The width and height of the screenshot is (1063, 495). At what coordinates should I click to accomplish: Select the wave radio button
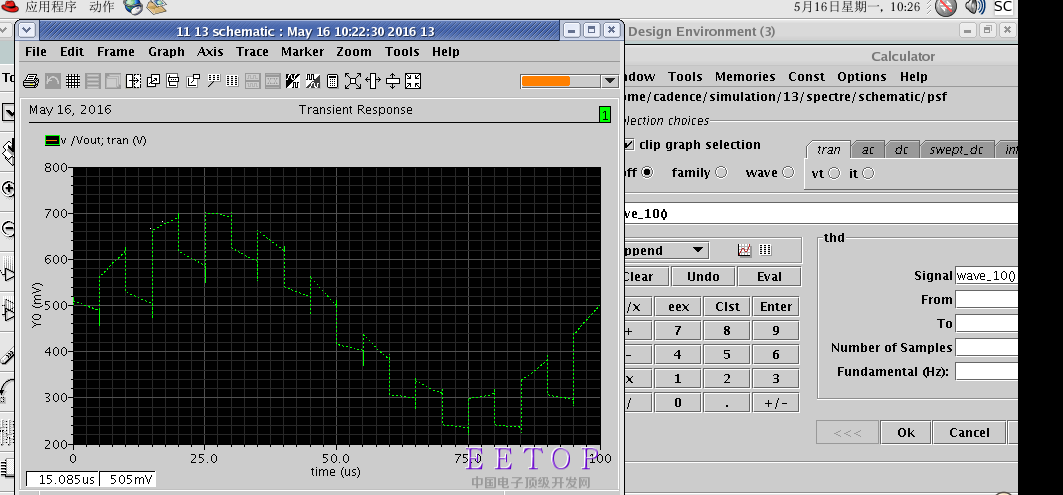click(x=787, y=172)
